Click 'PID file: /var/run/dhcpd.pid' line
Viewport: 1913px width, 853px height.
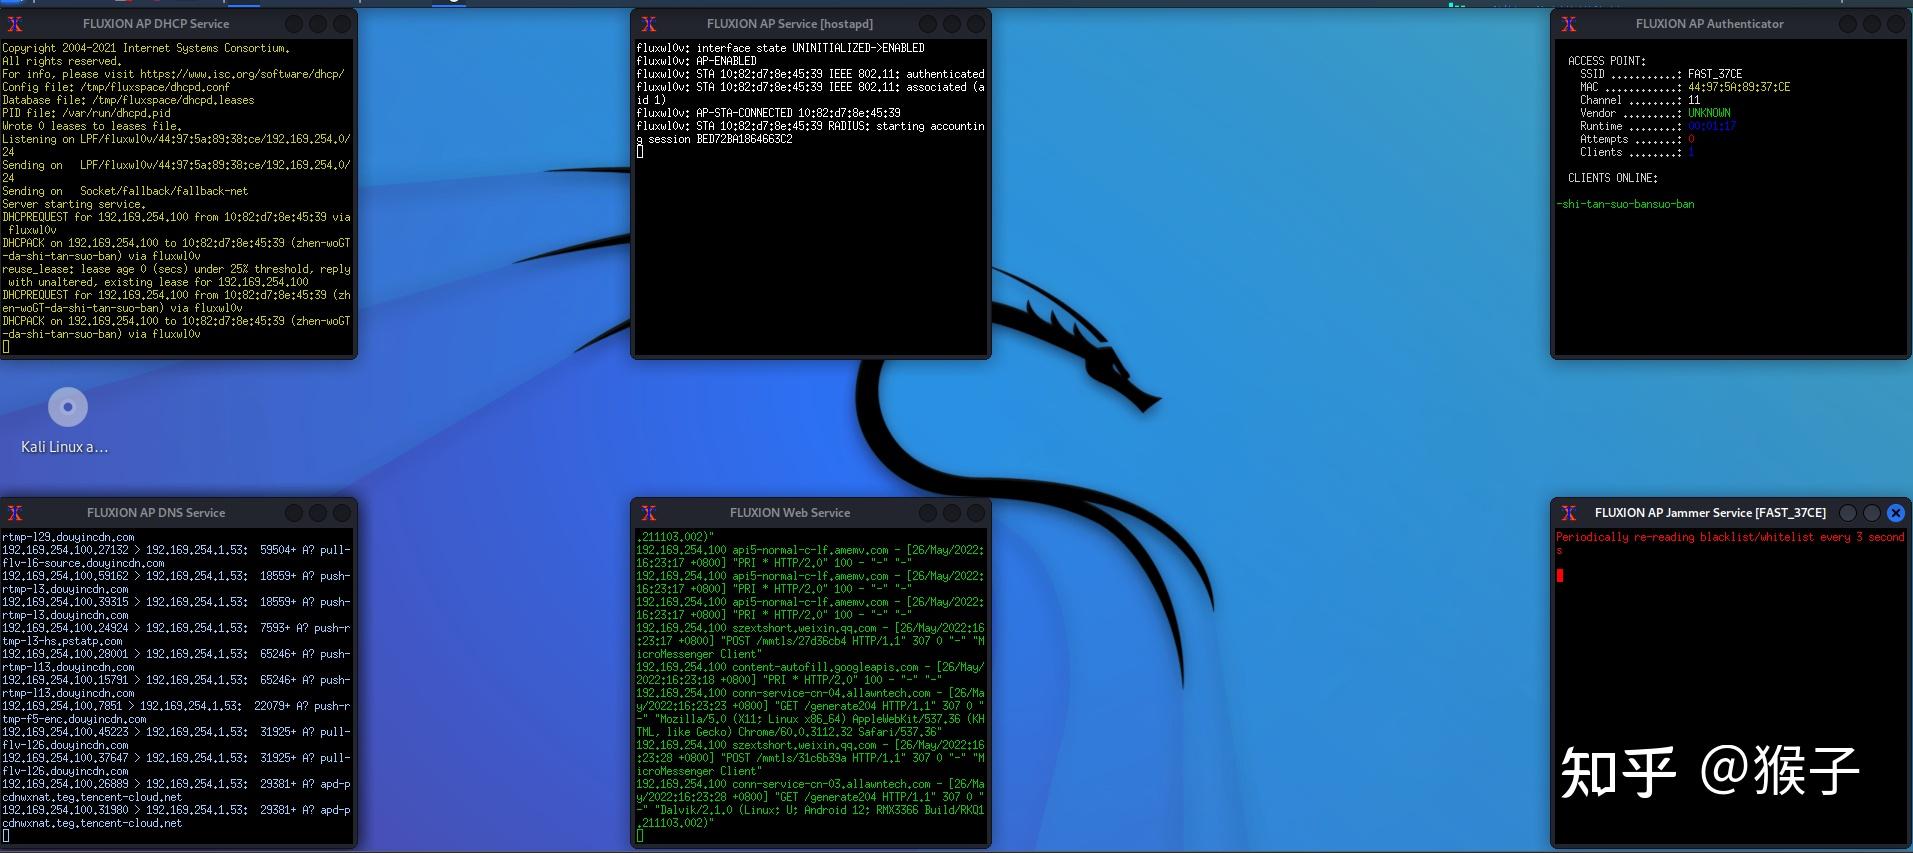pyautogui.click(x=86, y=113)
